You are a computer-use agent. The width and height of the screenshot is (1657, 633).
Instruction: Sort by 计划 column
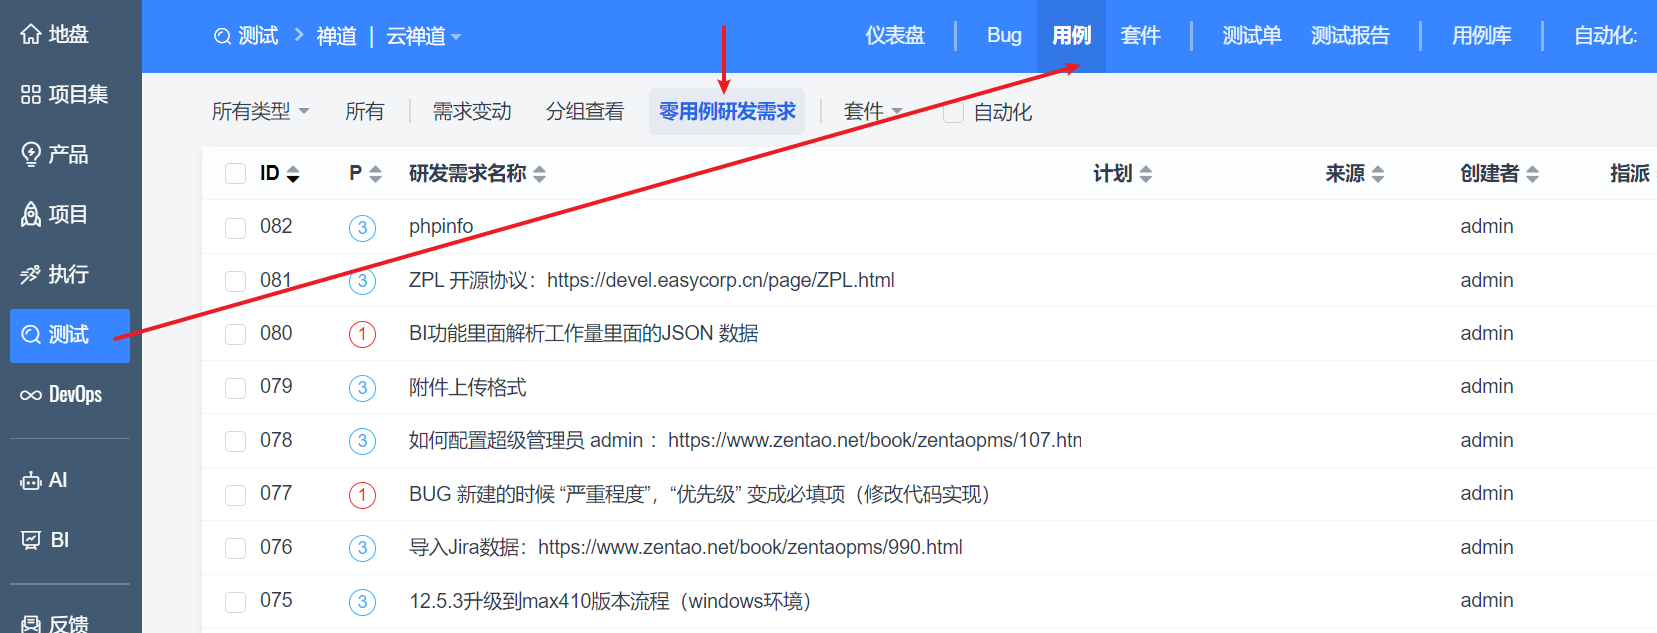click(1122, 174)
